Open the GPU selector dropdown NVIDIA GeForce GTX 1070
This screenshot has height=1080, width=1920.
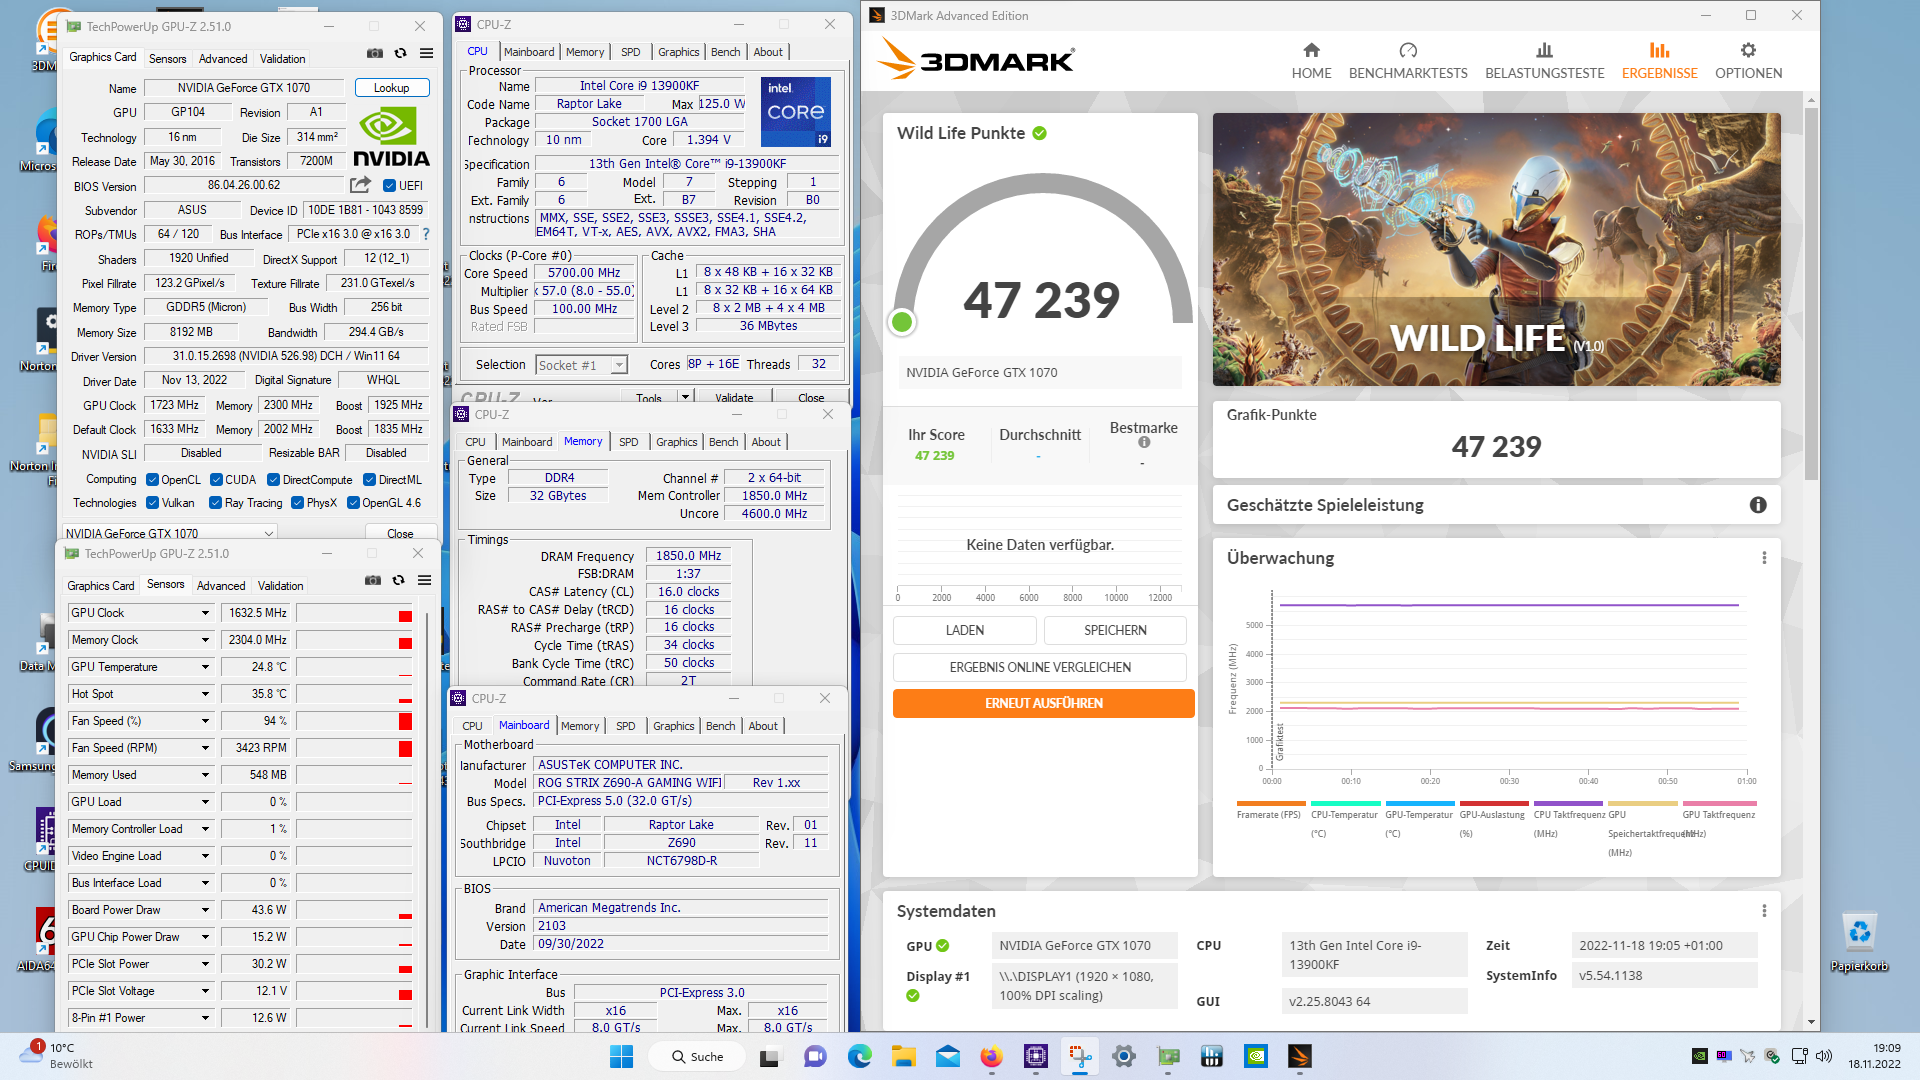[170, 533]
